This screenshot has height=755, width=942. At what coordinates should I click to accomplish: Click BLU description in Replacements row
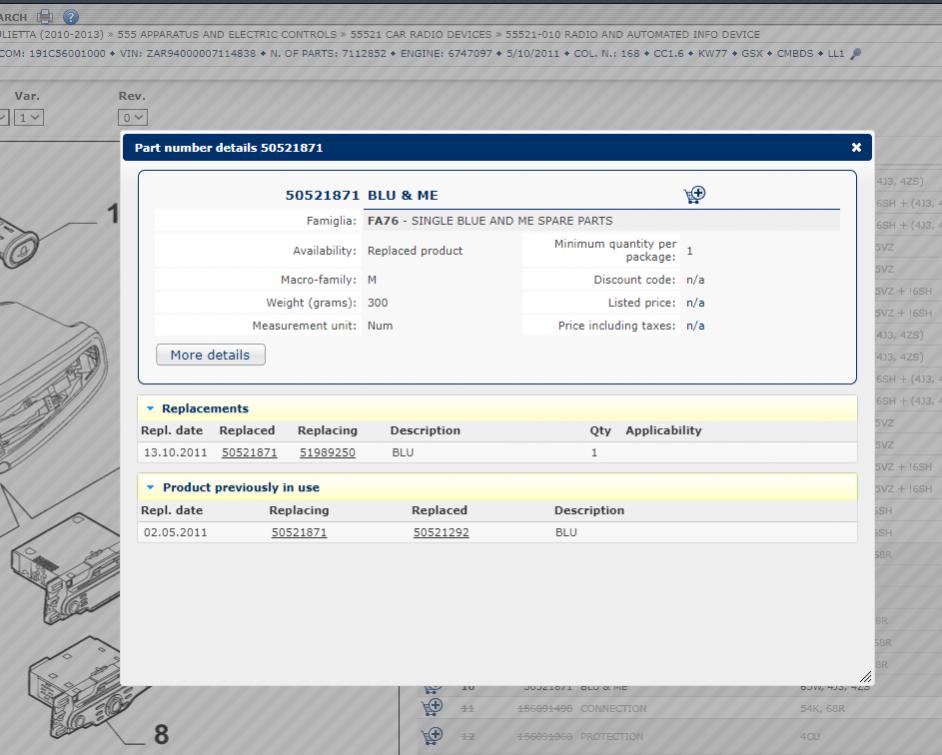[x=403, y=452]
